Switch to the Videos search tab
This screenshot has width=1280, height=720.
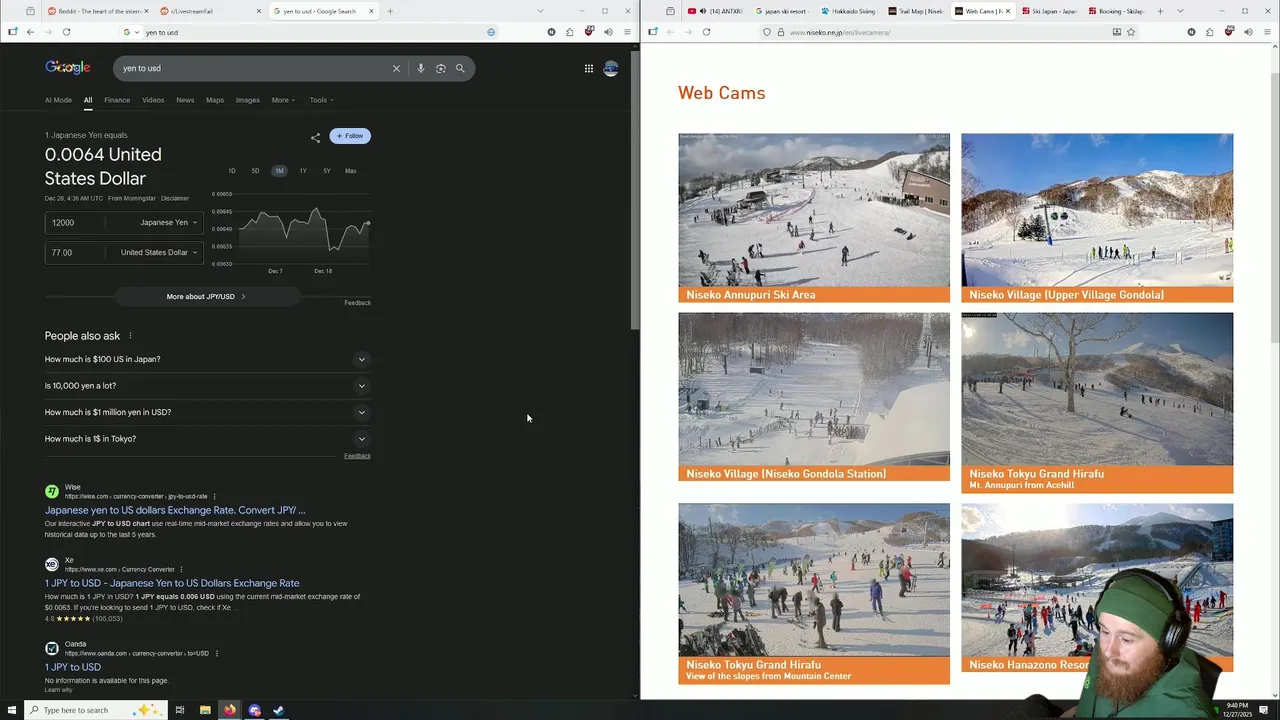point(153,100)
